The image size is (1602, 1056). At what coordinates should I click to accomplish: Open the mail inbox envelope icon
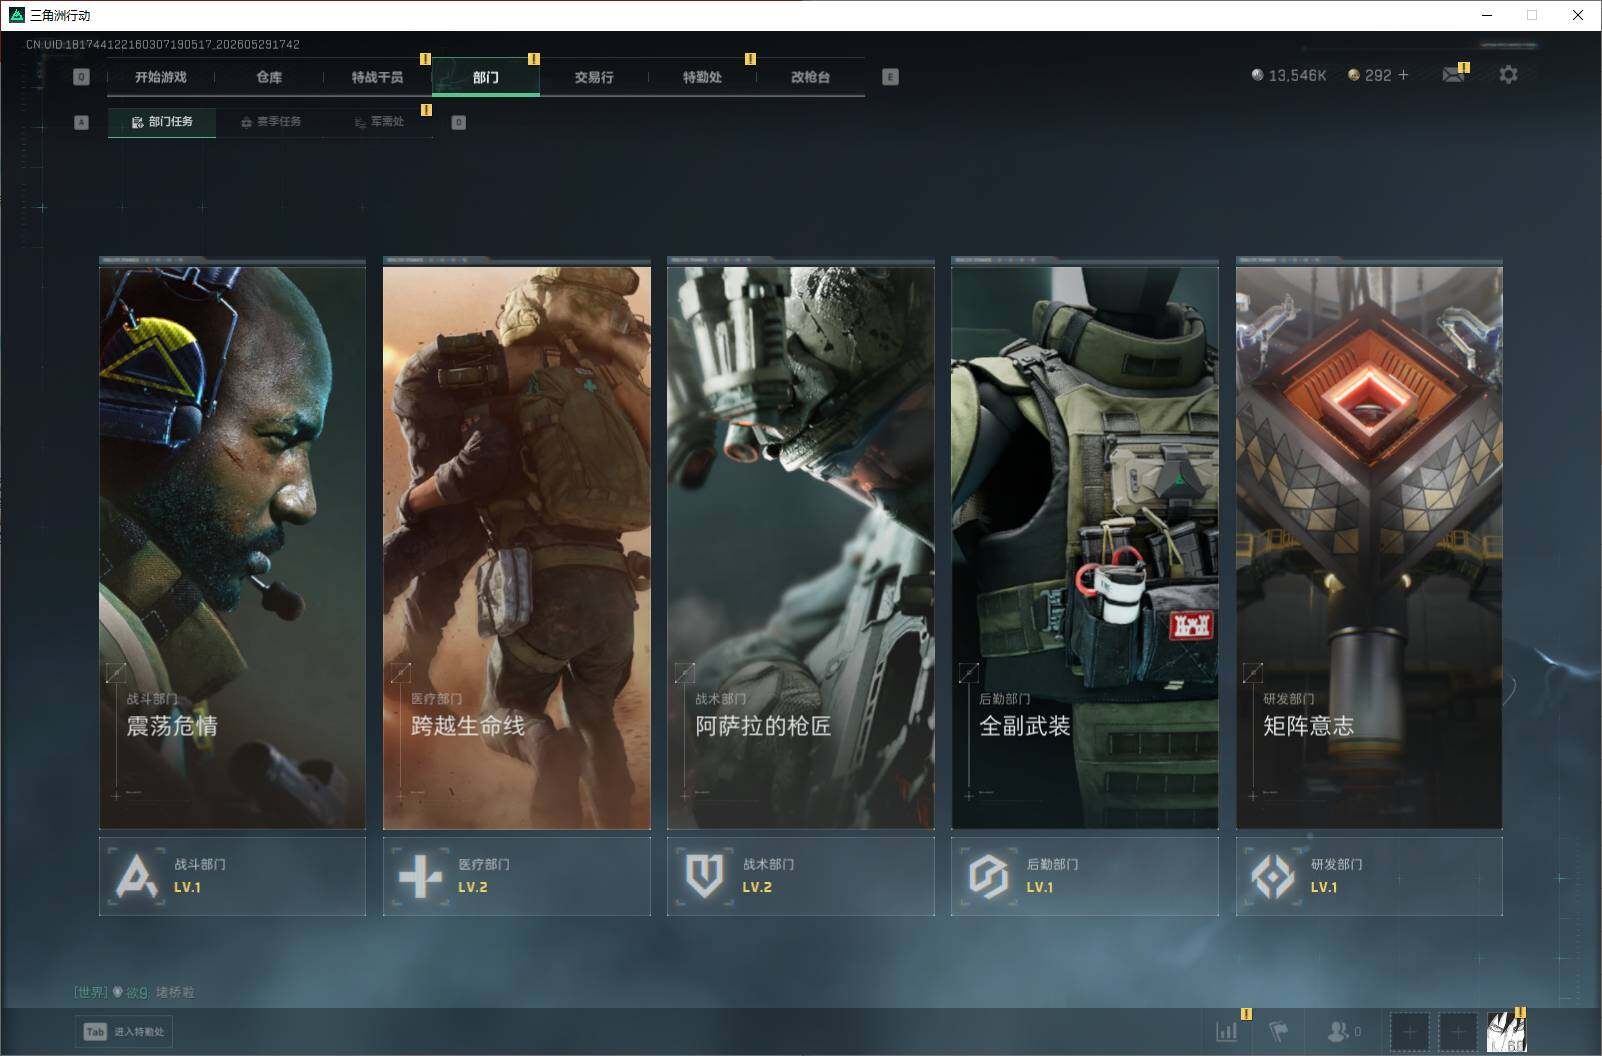coord(1453,75)
